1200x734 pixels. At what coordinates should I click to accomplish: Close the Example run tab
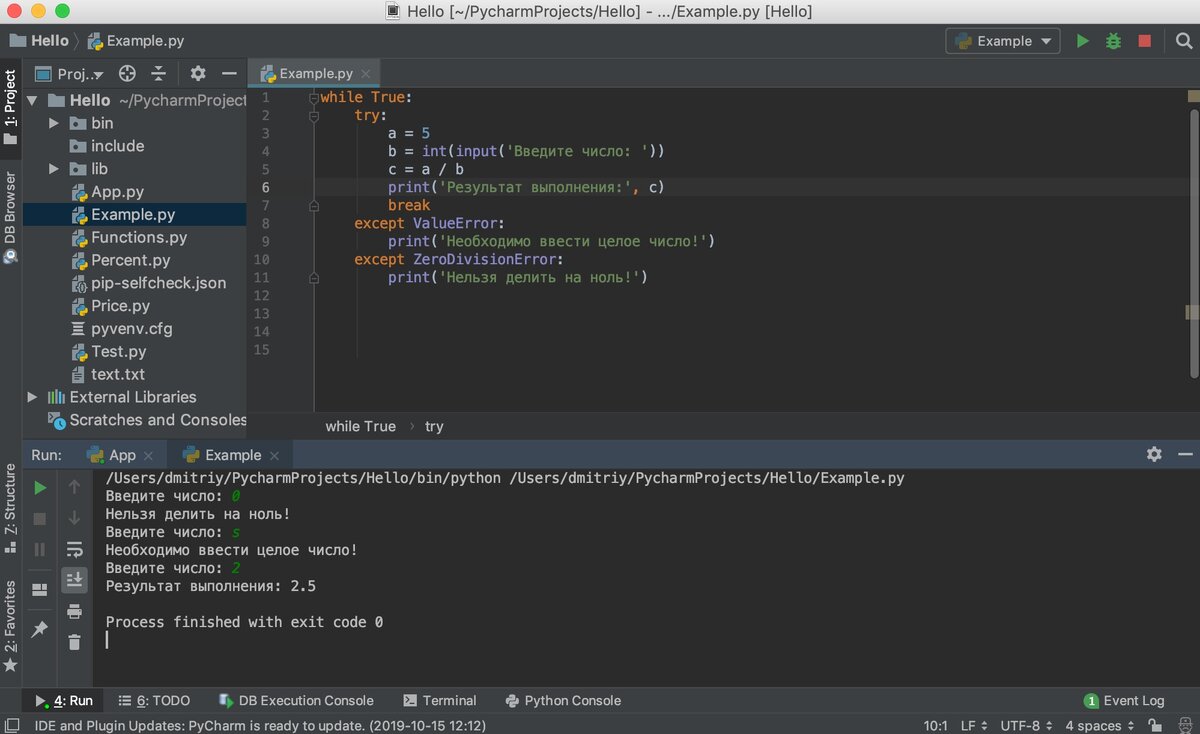(x=274, y=455)
